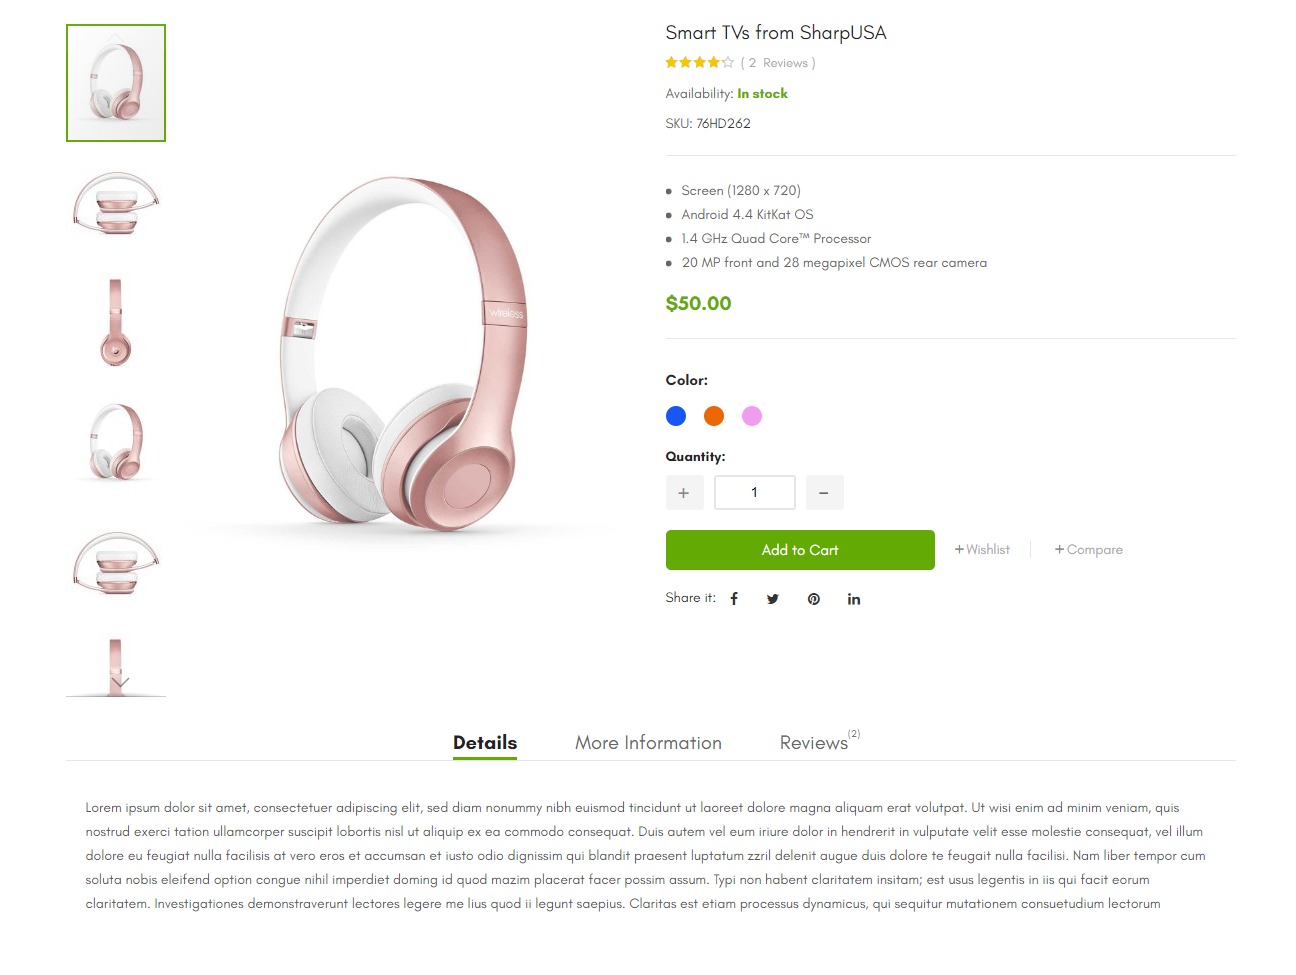
Task: Share product on Twitter icon
Action: pos(773,599)
